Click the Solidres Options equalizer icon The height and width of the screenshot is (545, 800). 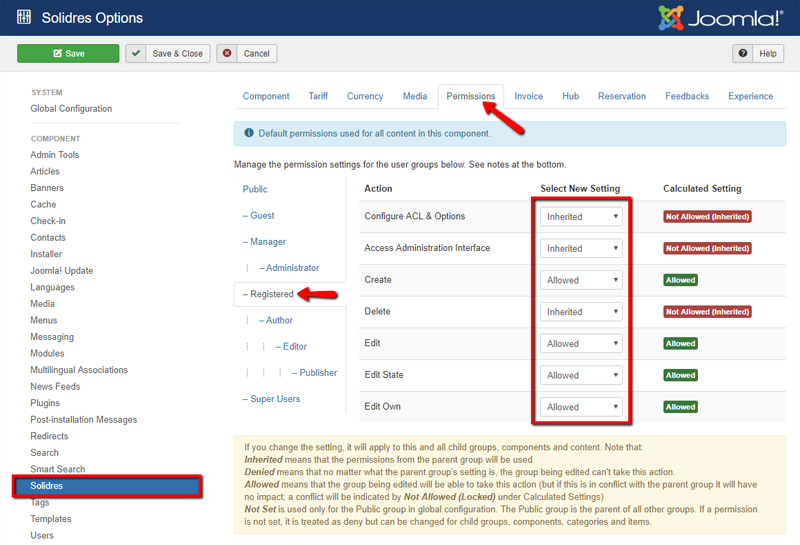coord(23,17)
